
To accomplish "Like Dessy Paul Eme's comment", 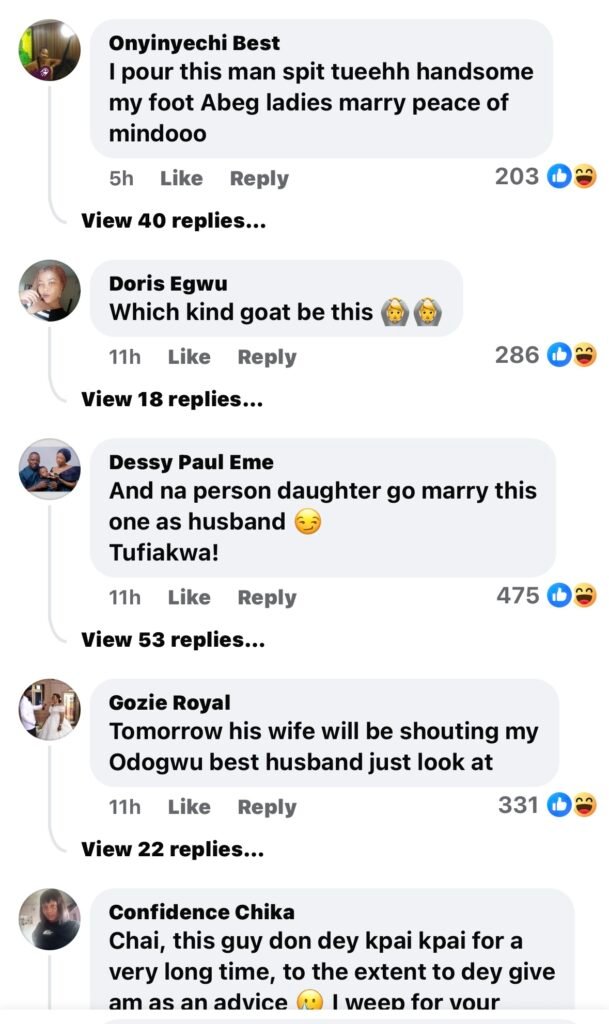I will coord(189,598).
